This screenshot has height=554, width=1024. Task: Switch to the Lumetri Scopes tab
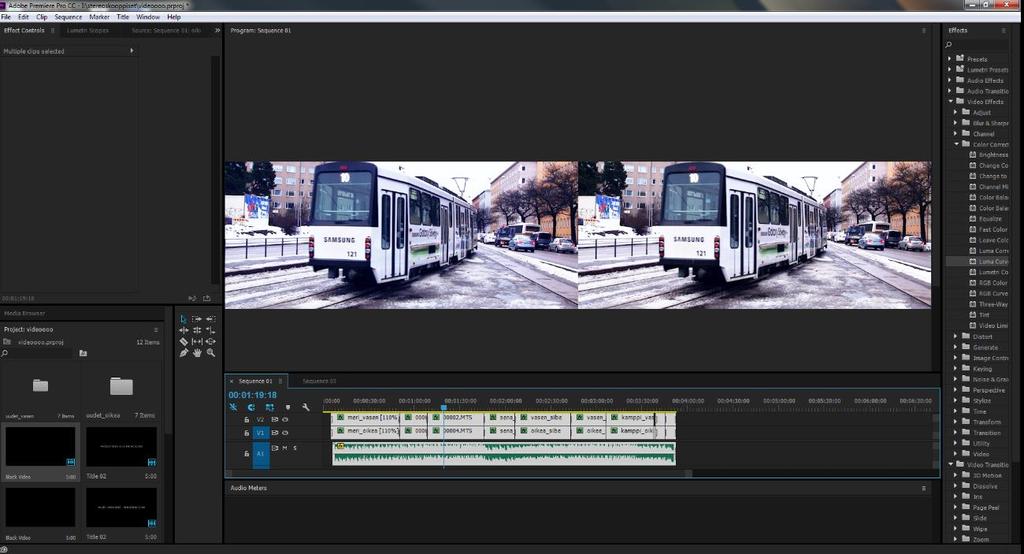pyautogui.click(x=88, y=31)
